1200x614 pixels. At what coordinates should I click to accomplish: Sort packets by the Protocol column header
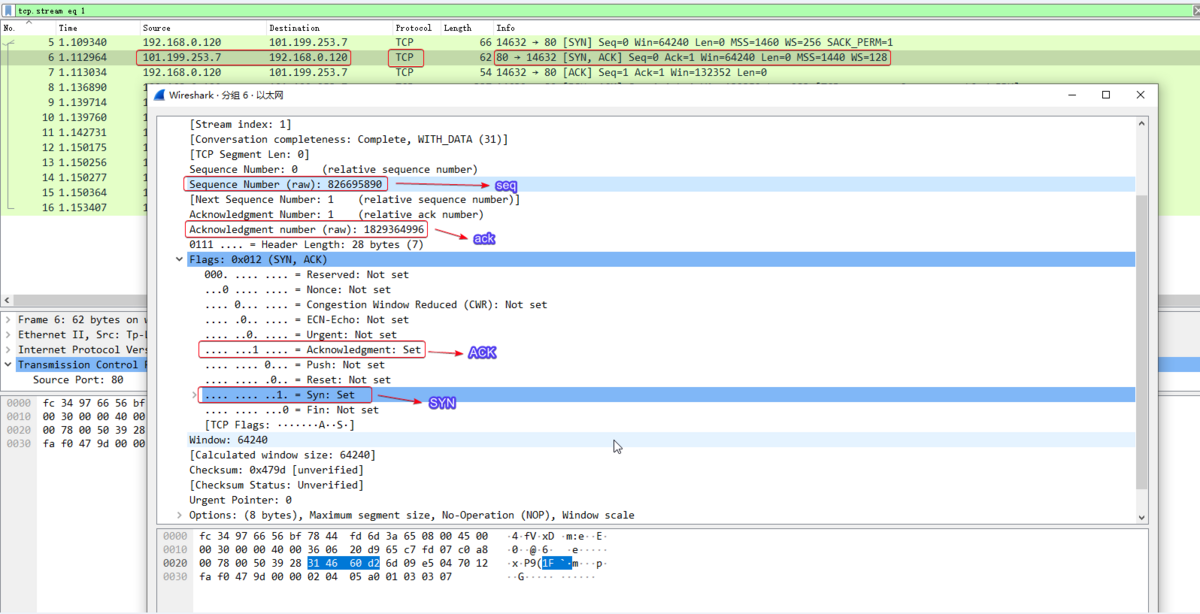(x=416, y=28)
